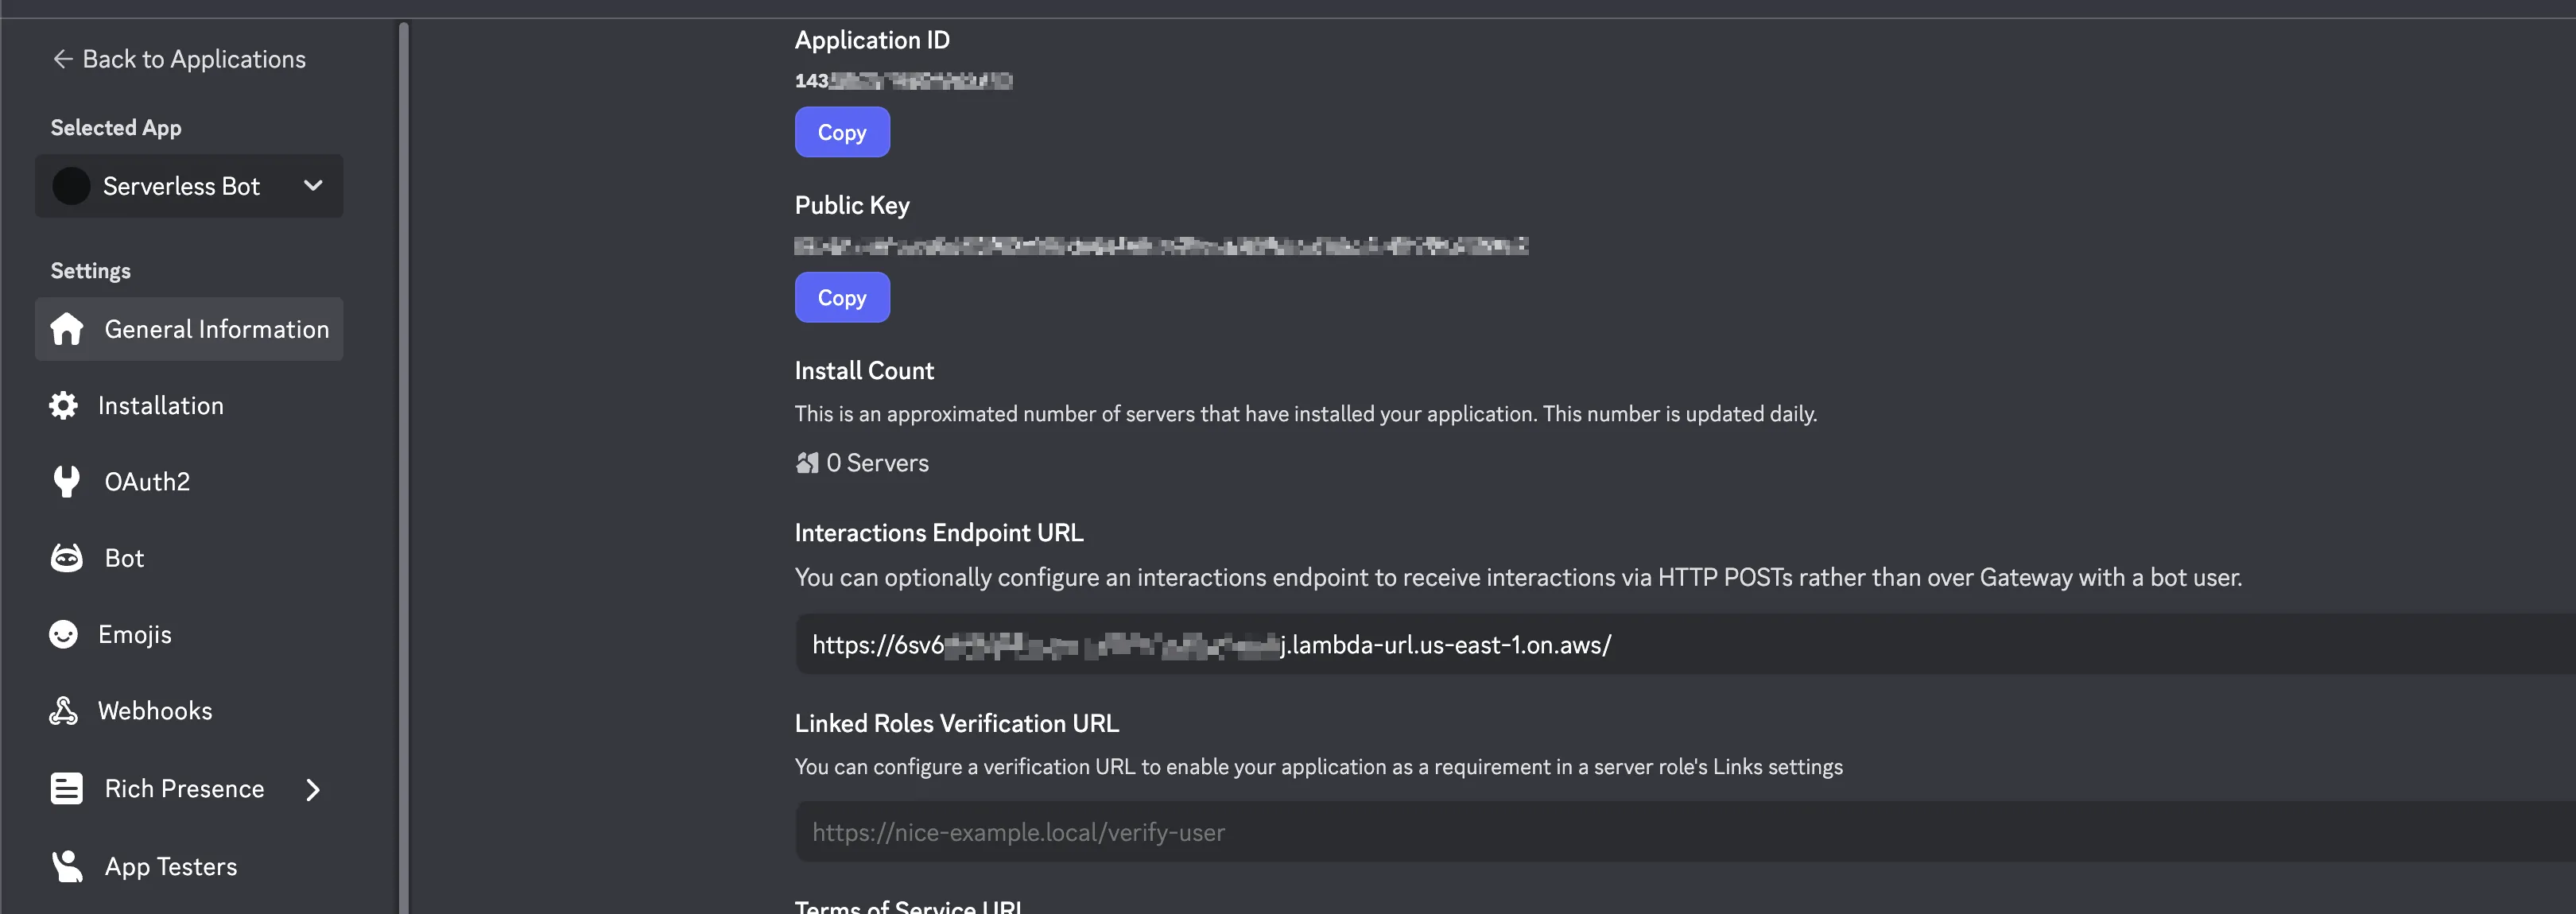Expand the Rich Presence submenu arrow
This screenshot has width=2576, height=914.
313,789
